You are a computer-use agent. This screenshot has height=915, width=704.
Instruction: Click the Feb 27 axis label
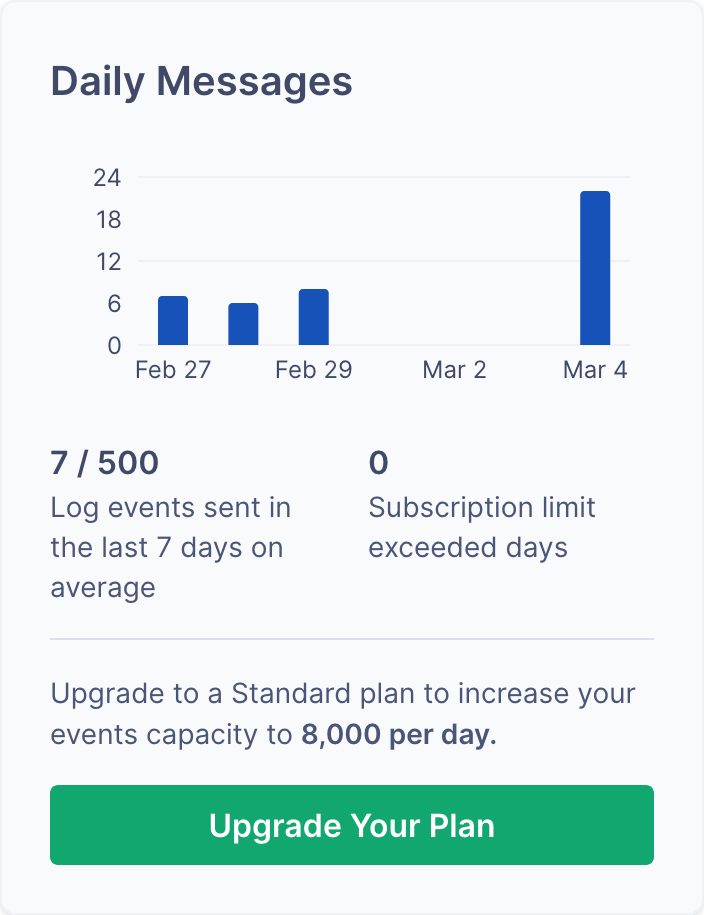tap(172, 369)
